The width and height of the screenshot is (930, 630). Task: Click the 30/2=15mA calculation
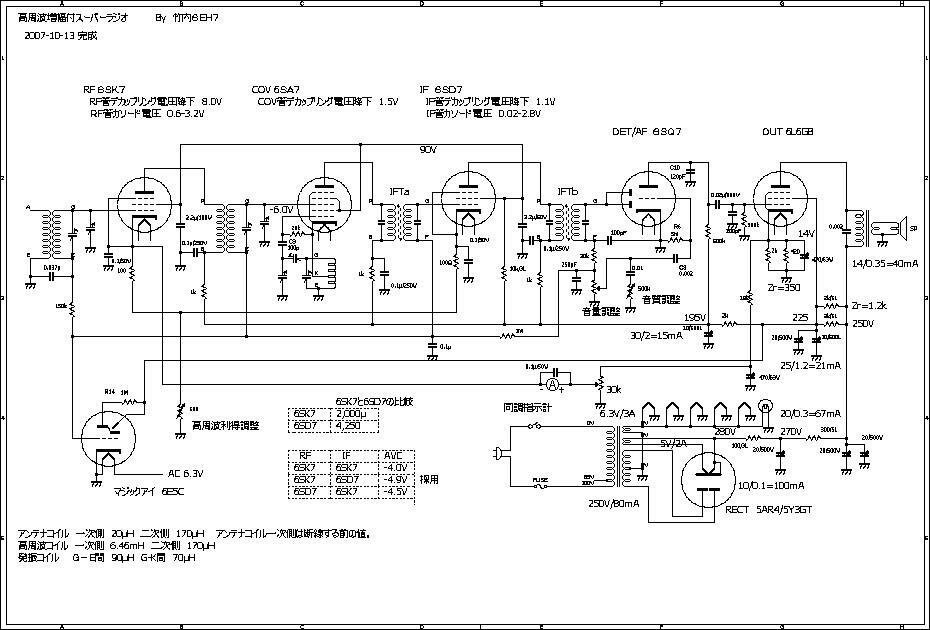(657, 335)
